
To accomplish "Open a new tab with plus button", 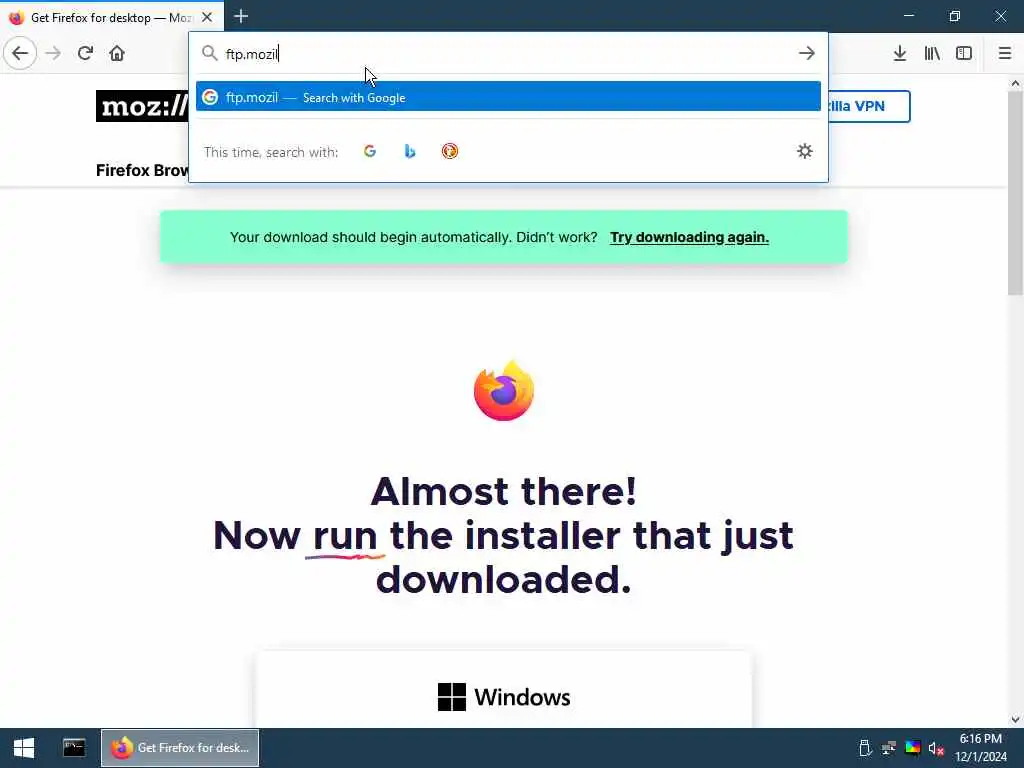I will click(x=241, y=16).
